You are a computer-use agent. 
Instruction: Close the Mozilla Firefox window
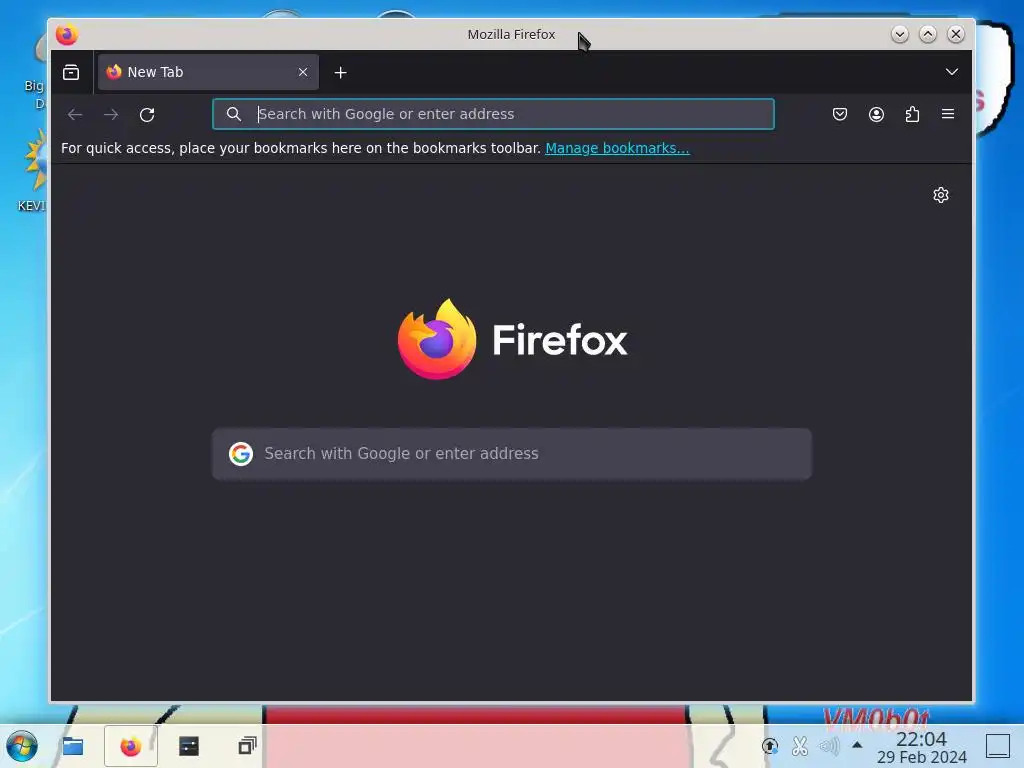955,34
